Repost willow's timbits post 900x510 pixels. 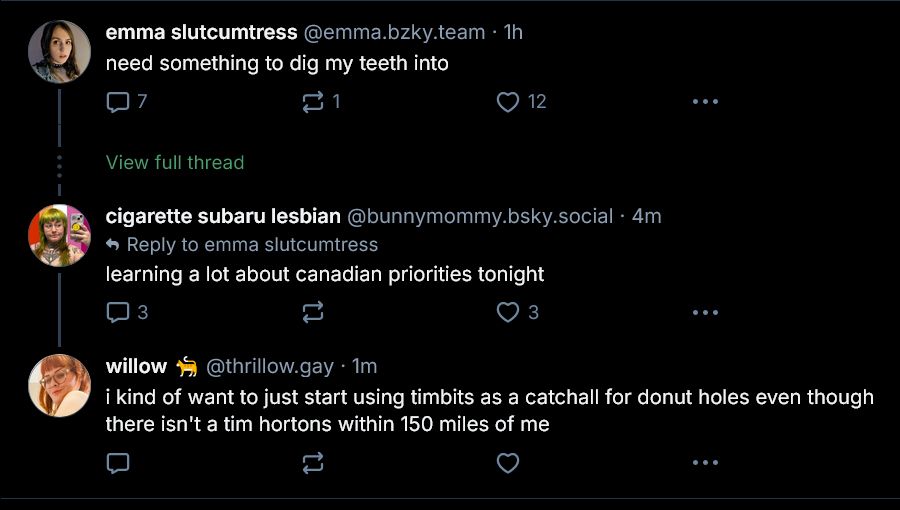[313, 462]
